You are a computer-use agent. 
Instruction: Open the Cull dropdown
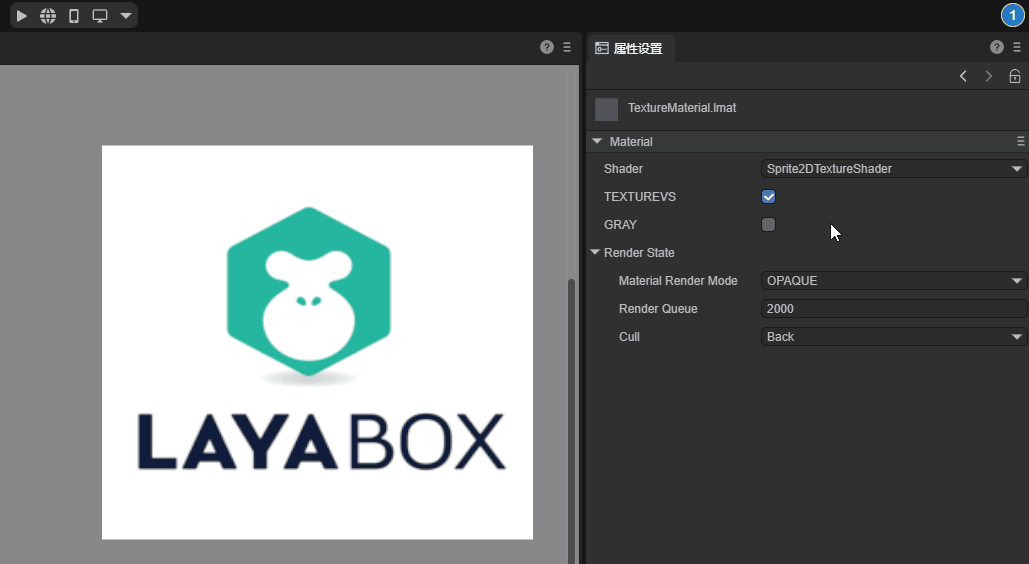coord(893,337)
